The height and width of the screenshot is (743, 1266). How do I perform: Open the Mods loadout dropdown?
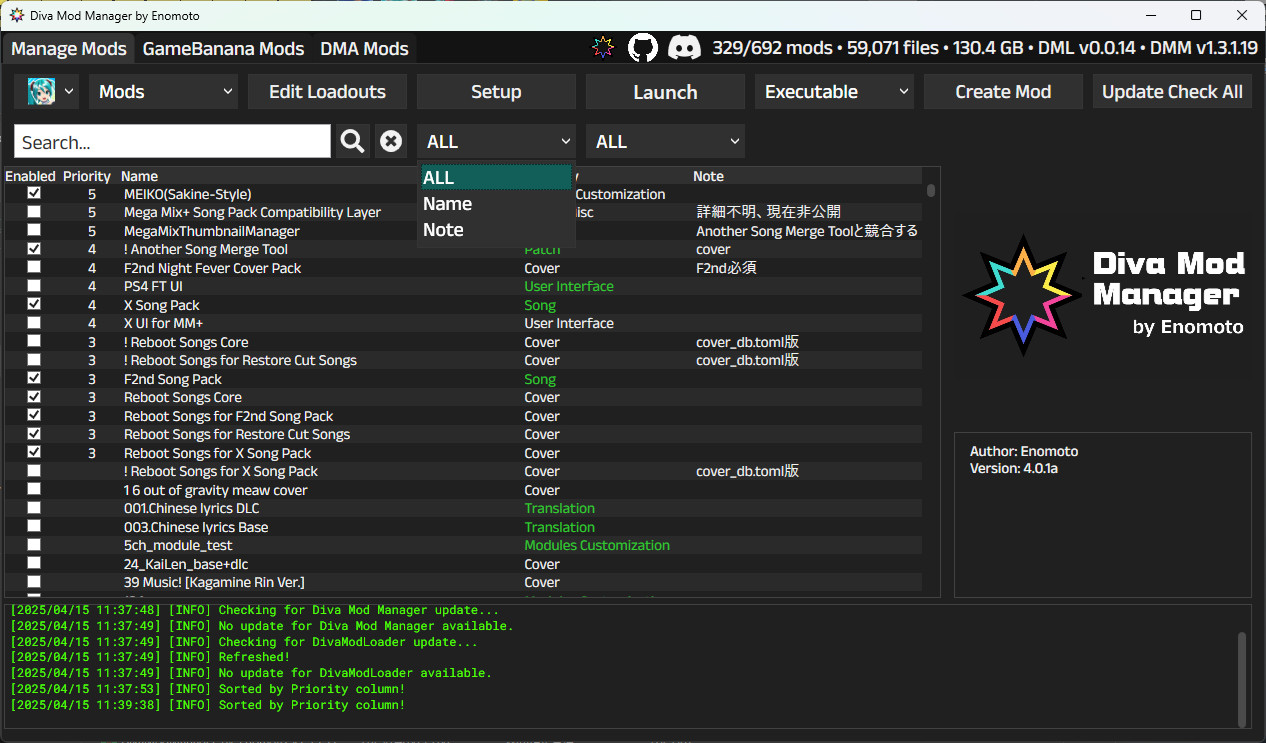163,91
